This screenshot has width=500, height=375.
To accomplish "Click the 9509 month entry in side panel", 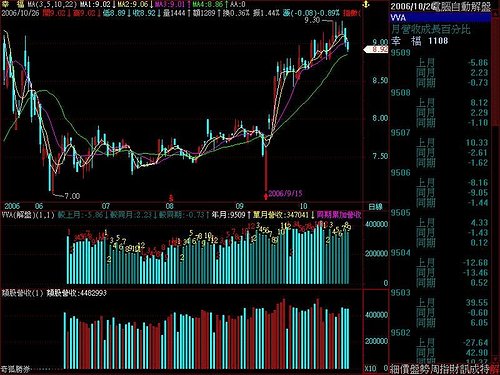I will [401, 53].
